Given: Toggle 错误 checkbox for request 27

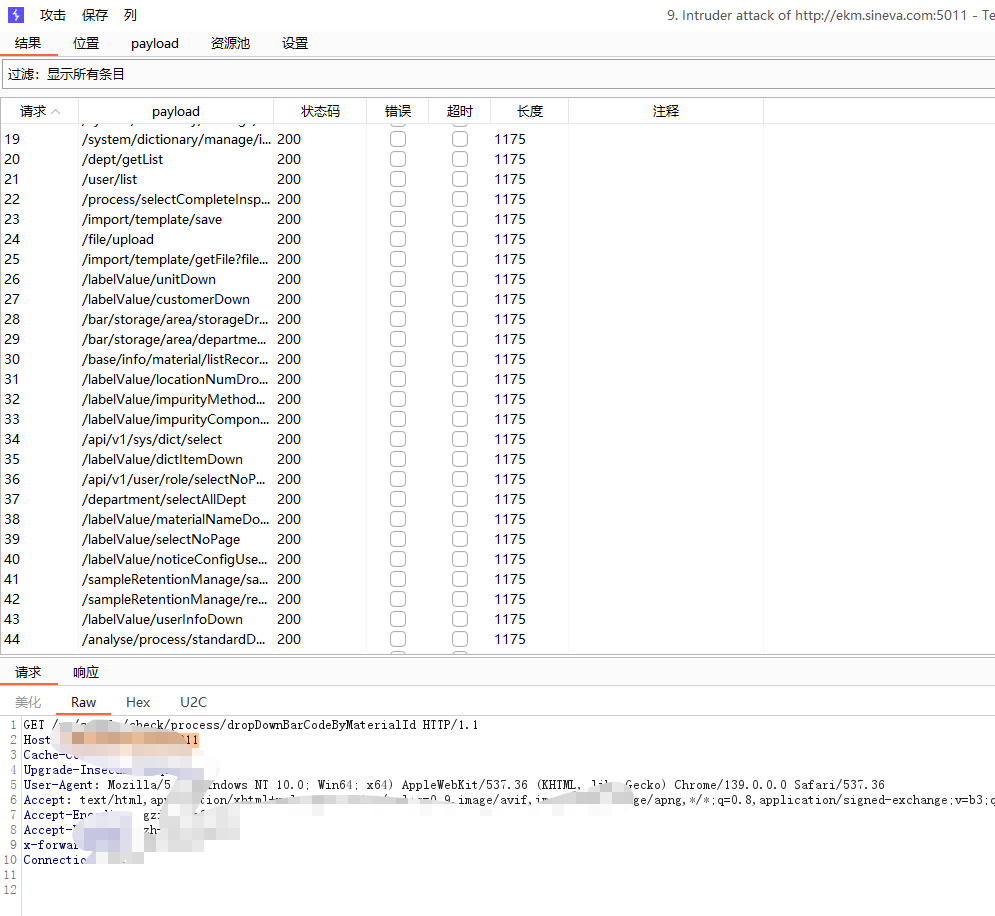Looking at the screenshot, I should coord(398,299).
